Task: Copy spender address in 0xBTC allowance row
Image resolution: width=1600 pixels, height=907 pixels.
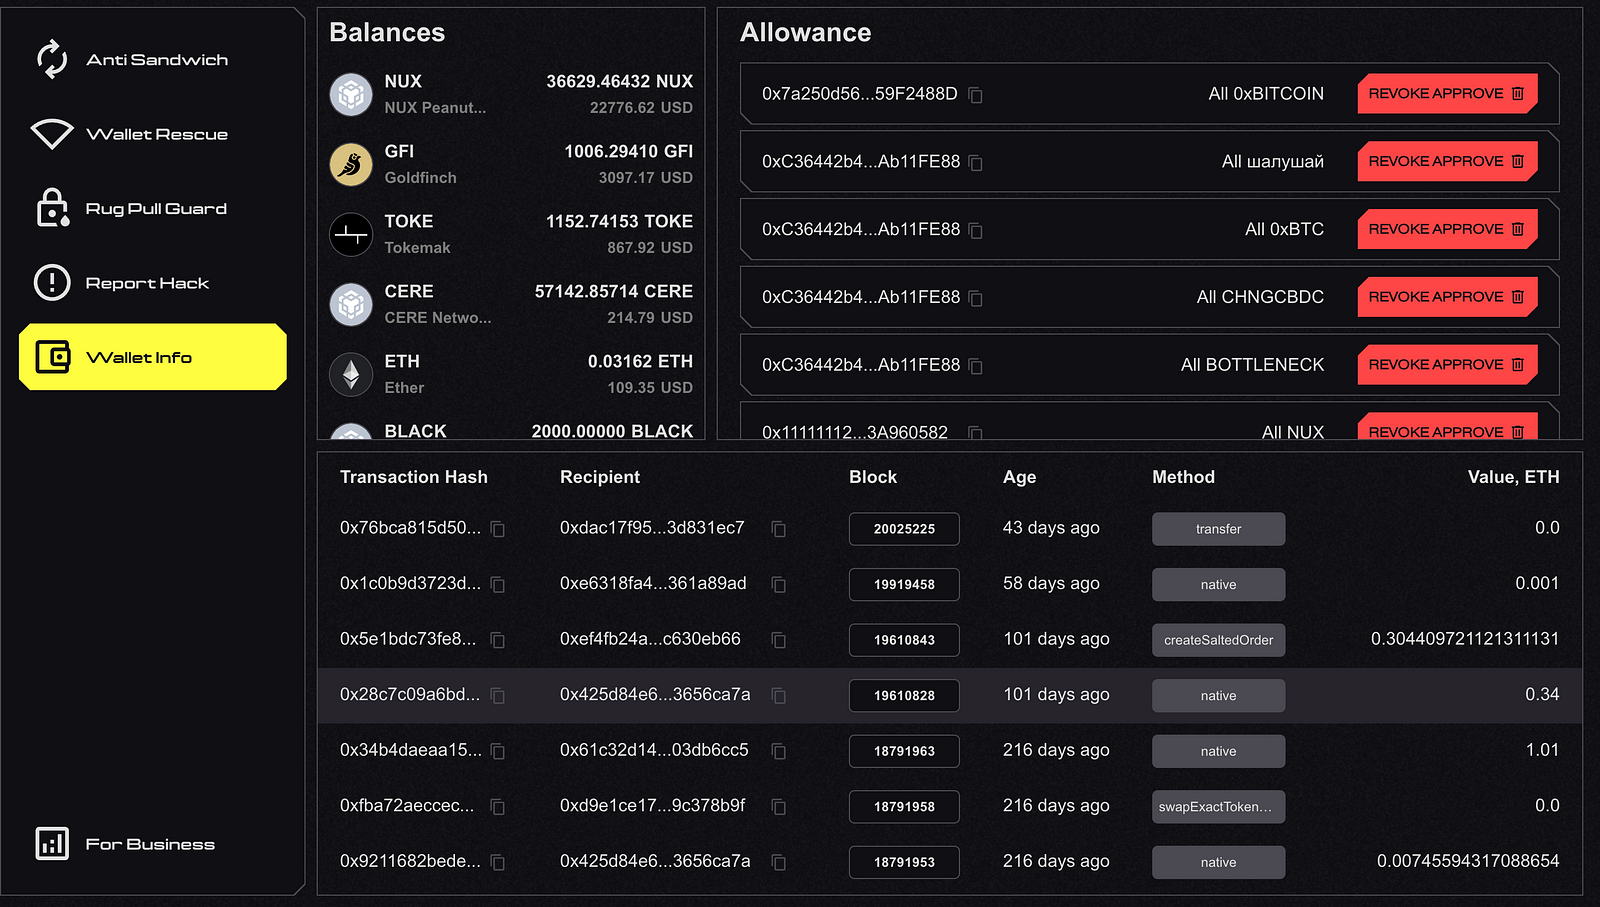Action: coord(976,231)
